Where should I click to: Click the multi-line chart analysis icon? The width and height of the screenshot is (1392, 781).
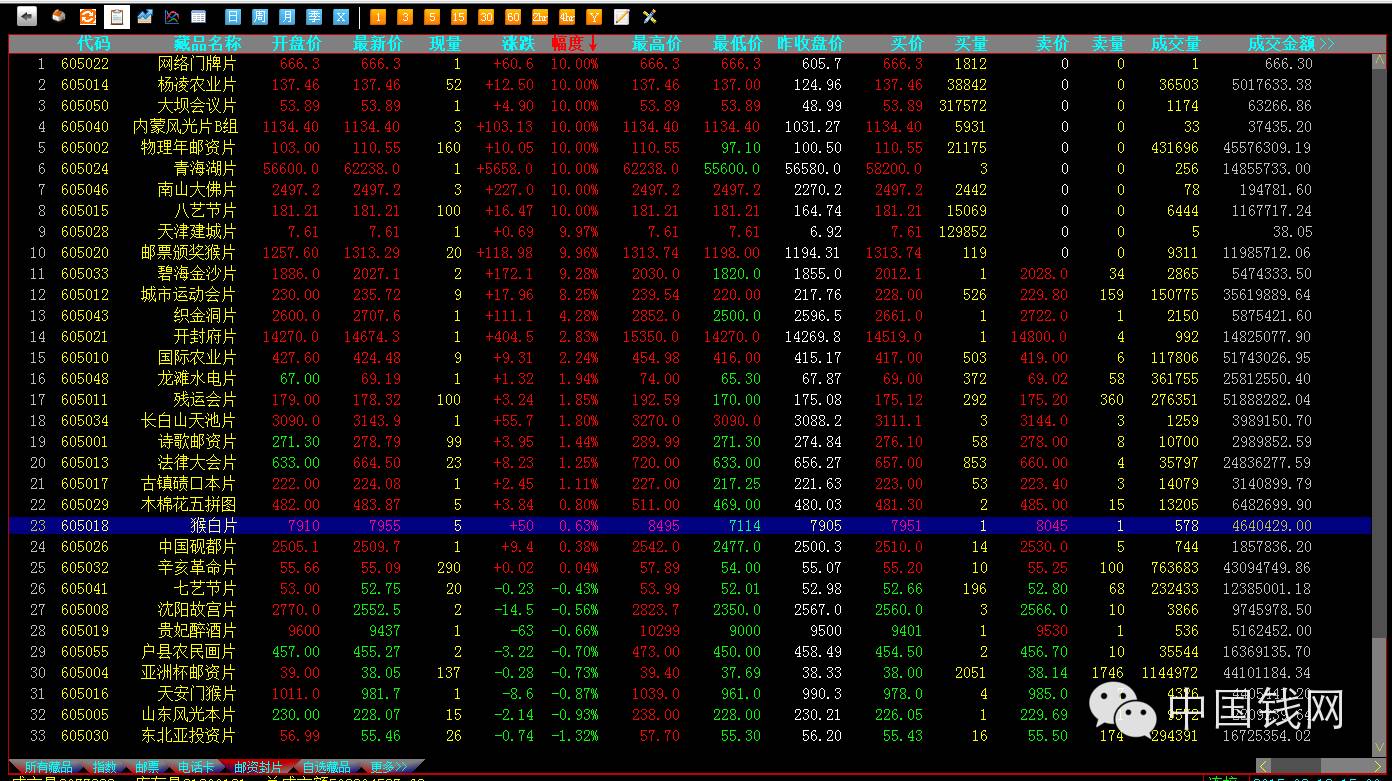[x=172, y=17]
